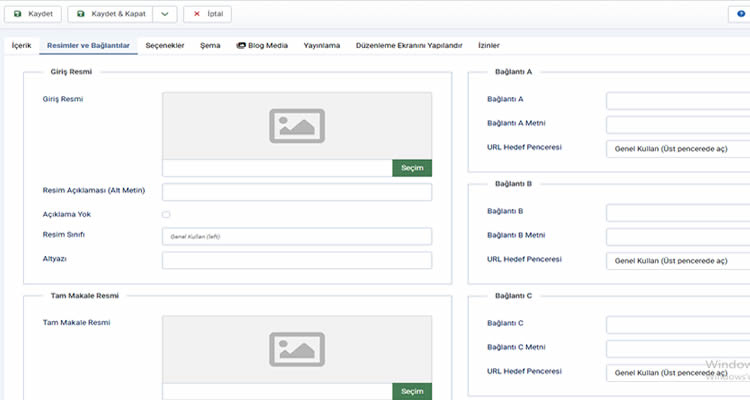Click the Kaydet save button
Viewport: 750px width, 400px height.
click(x=34, y=15)
